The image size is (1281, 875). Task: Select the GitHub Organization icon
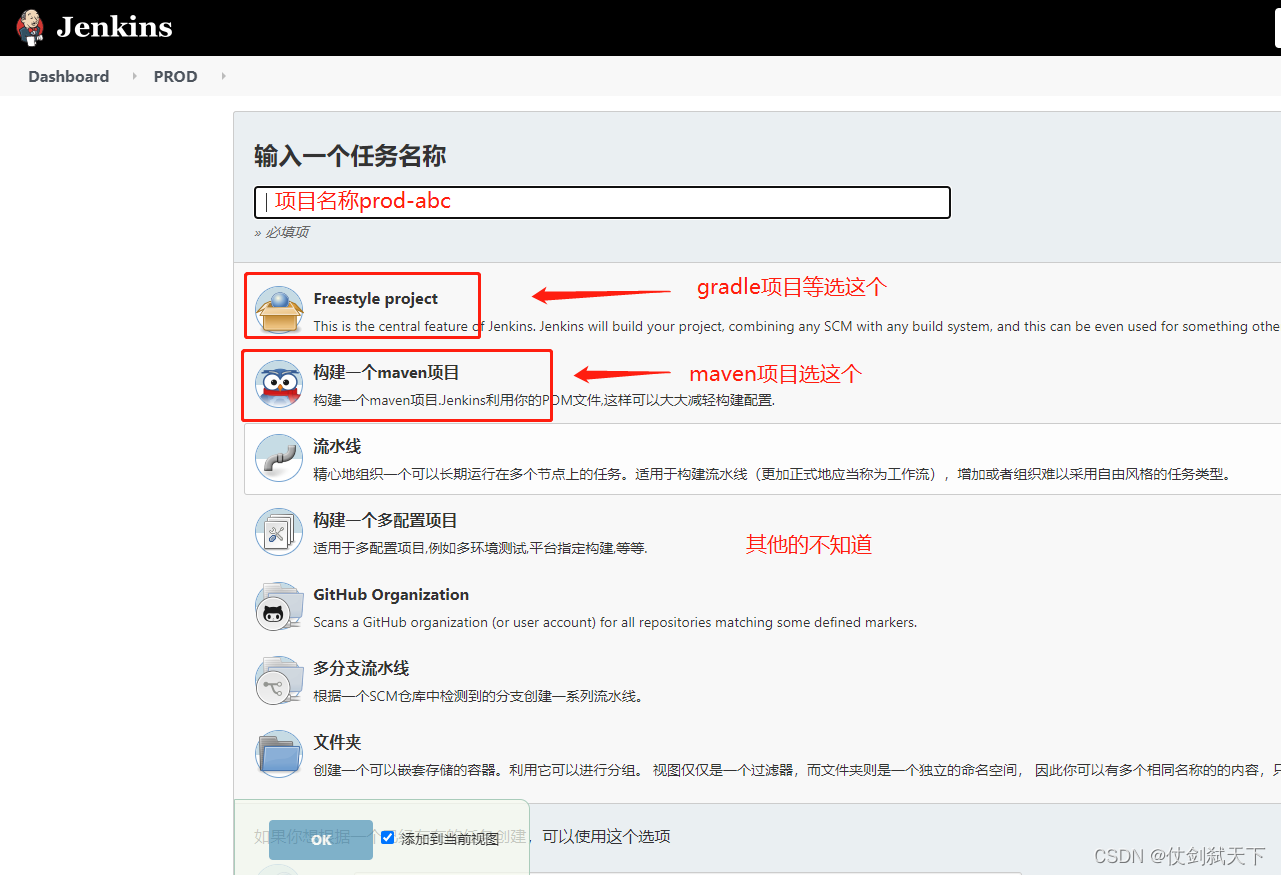tap(278, 606)
